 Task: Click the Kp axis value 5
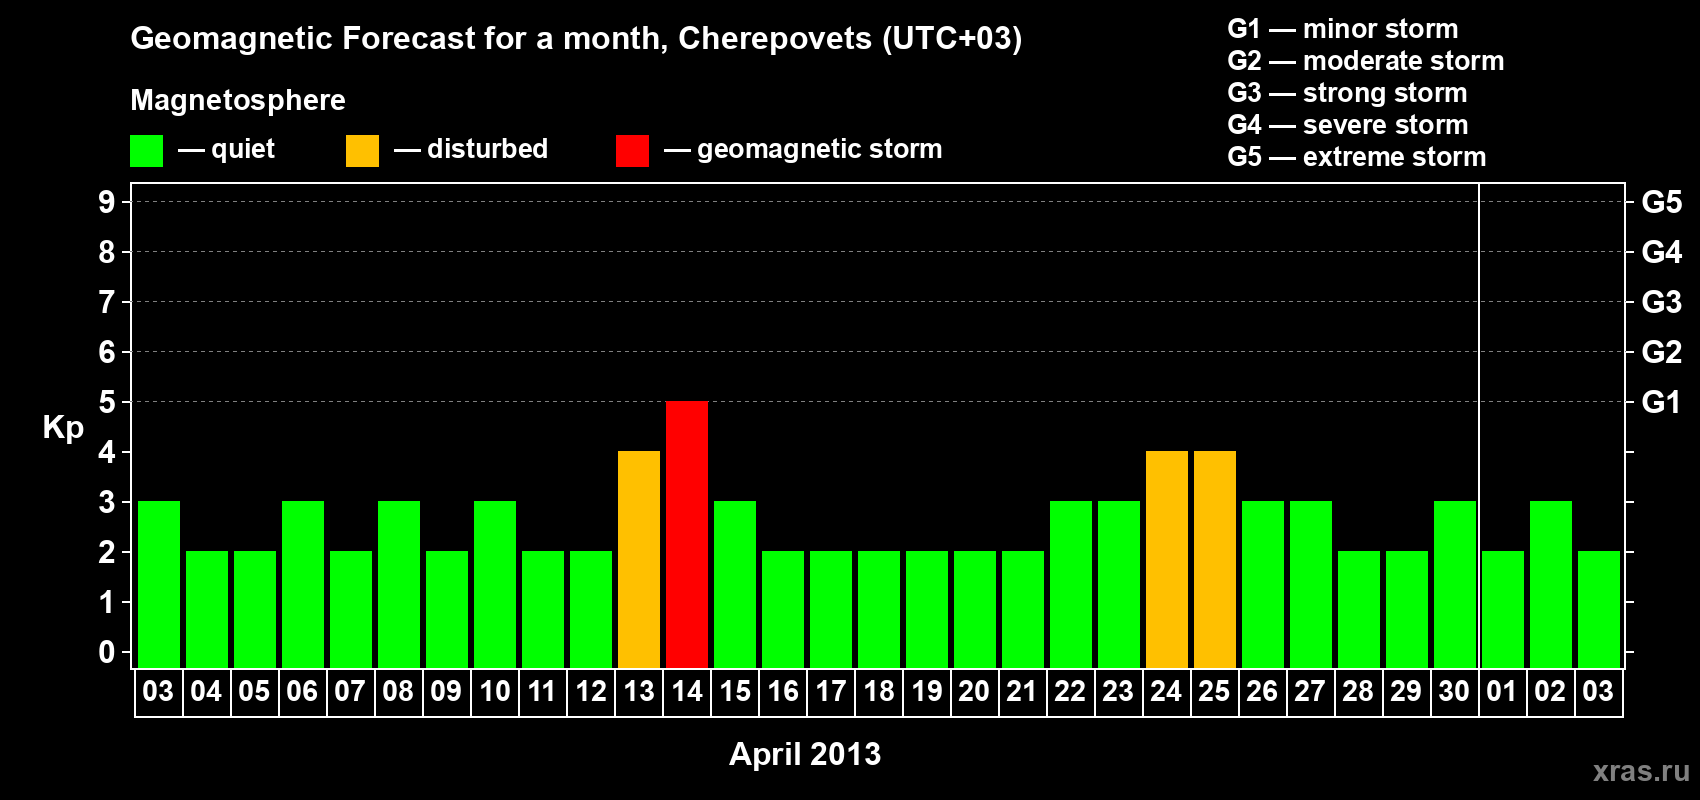click(x=107, y=402)
